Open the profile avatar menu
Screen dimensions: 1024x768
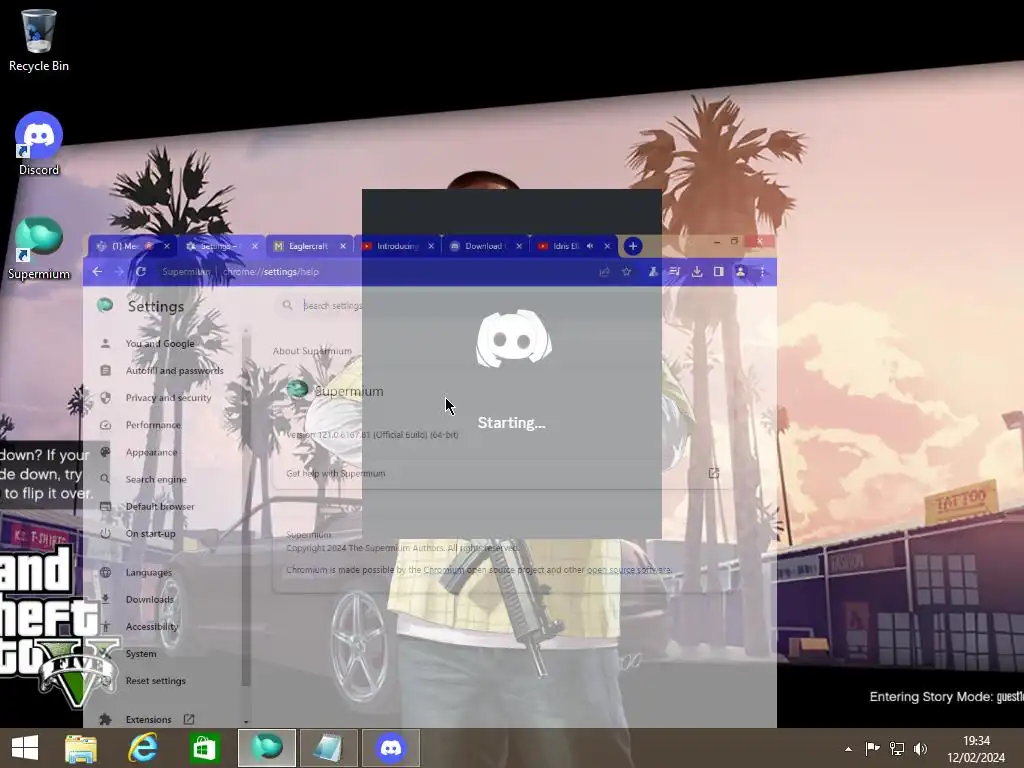point(741,272)
